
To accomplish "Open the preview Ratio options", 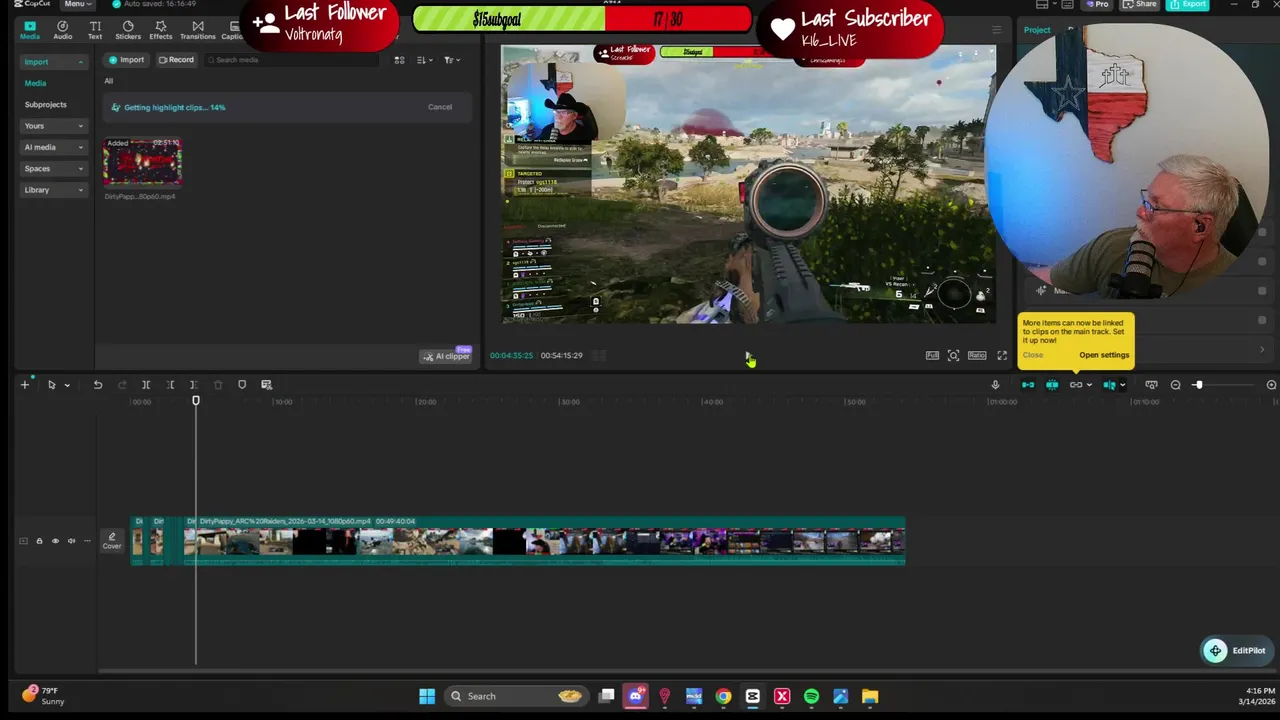I will pyautogui.click(x=977, y=355).
